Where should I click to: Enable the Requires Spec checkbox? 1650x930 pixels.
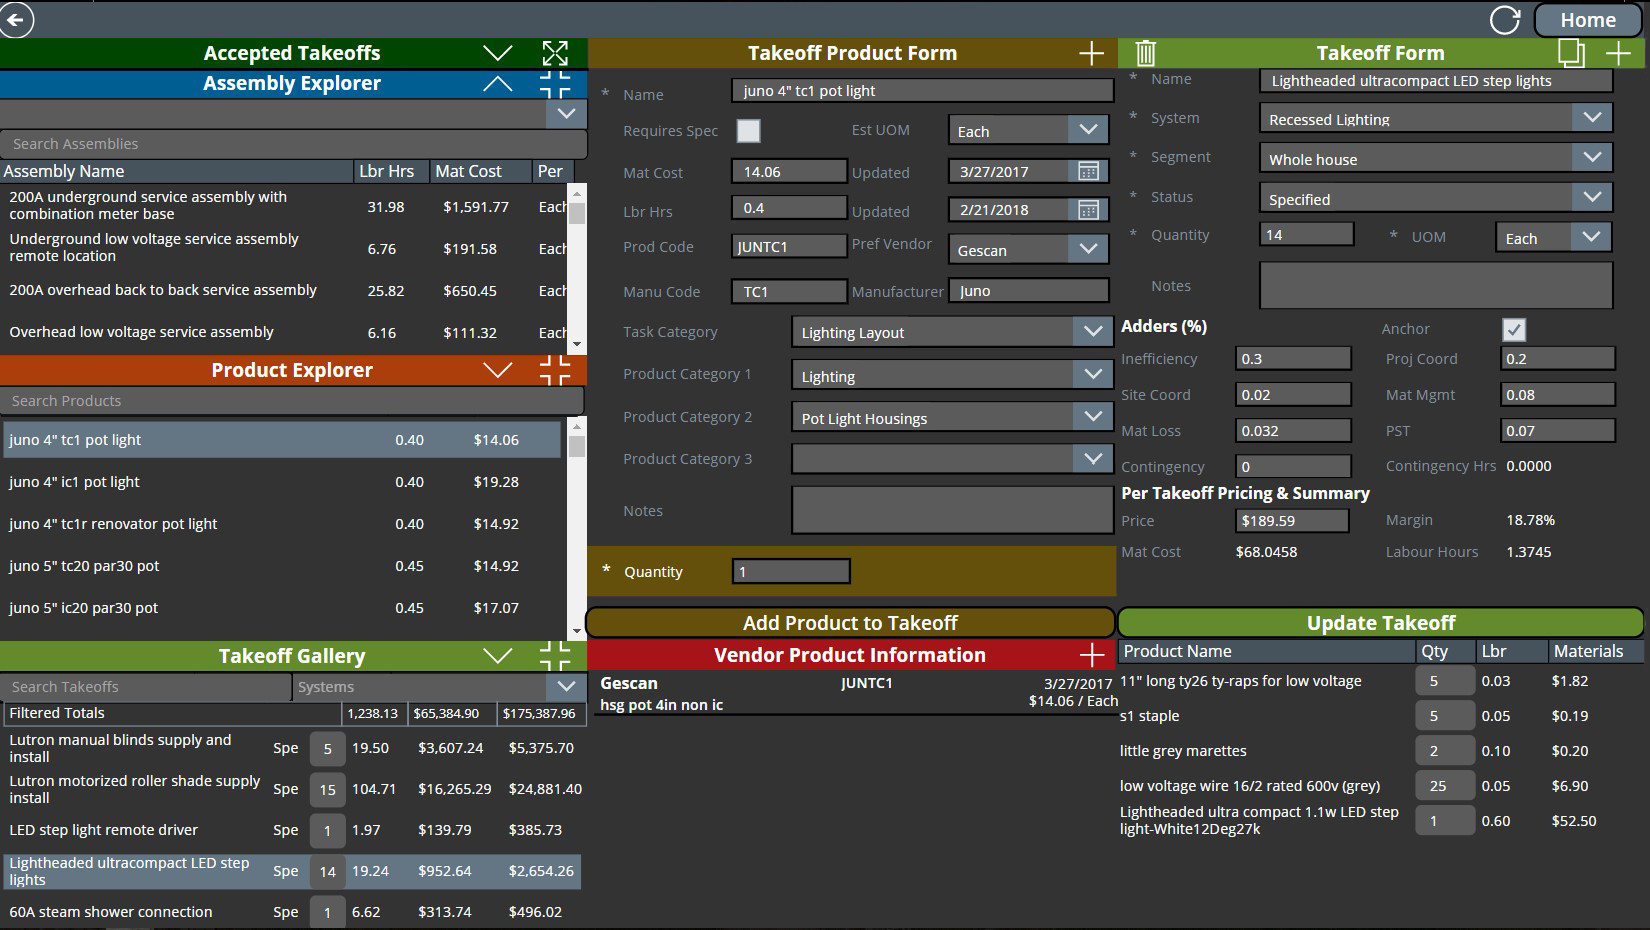[x=748, y=130]
